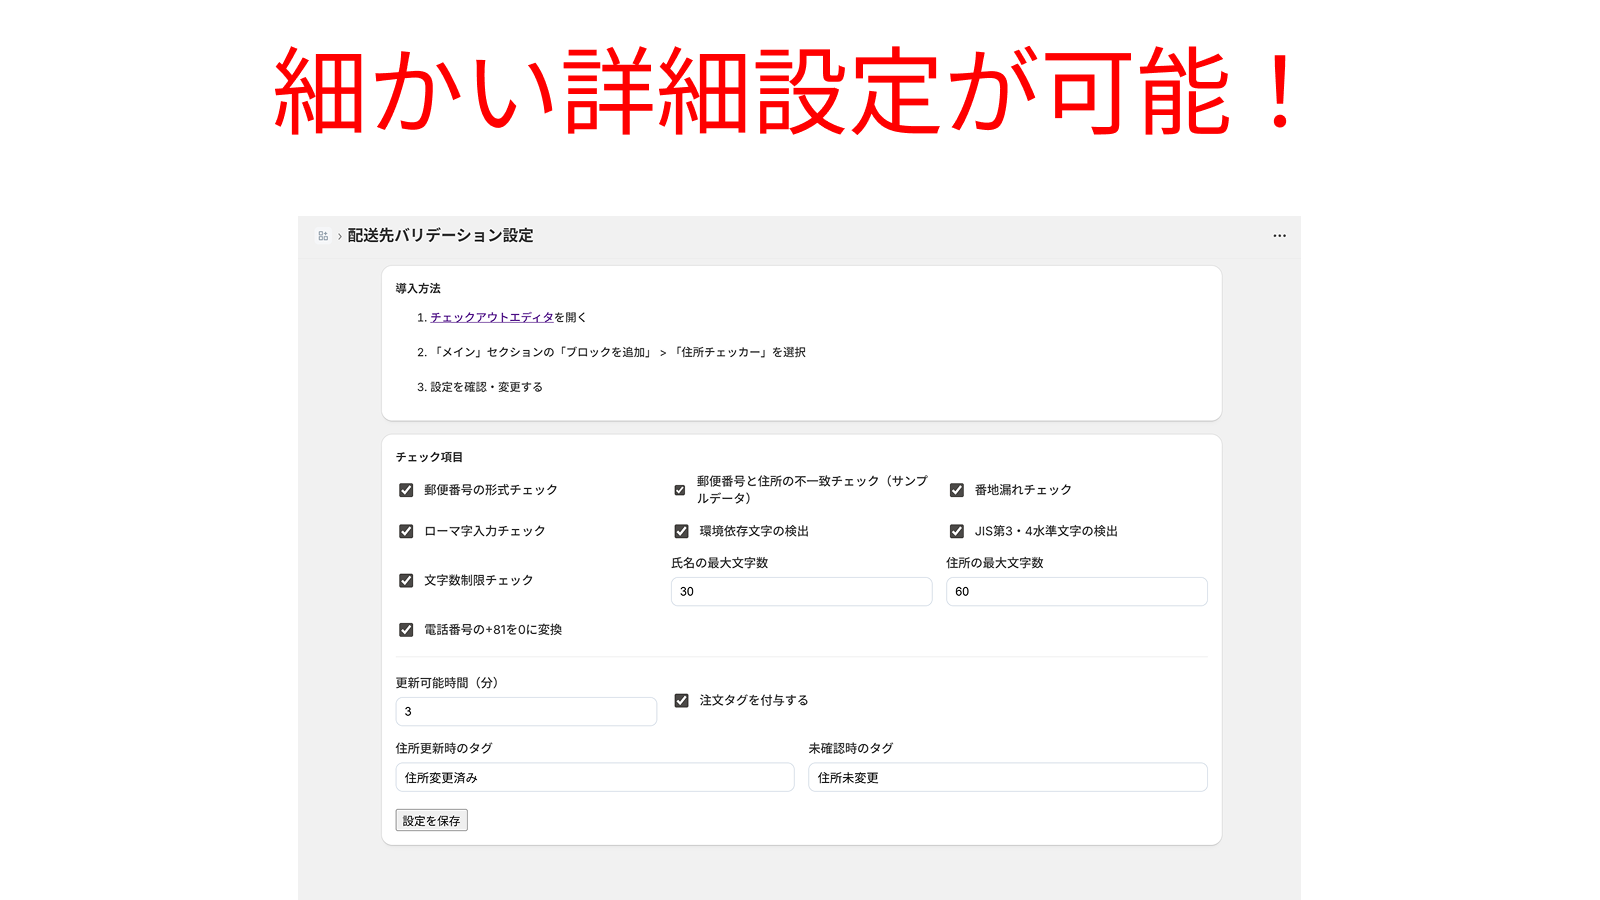
Task: Click the 氏名の最大文字数 input field
Action: point(801,592)
